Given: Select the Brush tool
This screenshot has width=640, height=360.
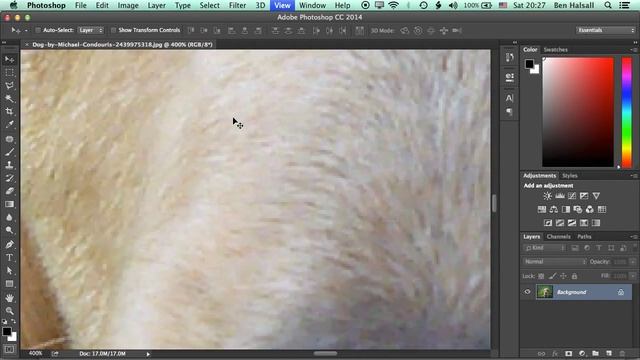Looking at the screenshot, I should click(9, 152).
